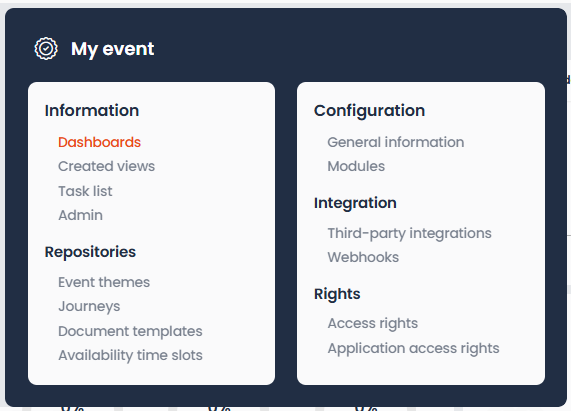Click the My event title
Viewport: 571px width, 411px height.
point(113,49)
